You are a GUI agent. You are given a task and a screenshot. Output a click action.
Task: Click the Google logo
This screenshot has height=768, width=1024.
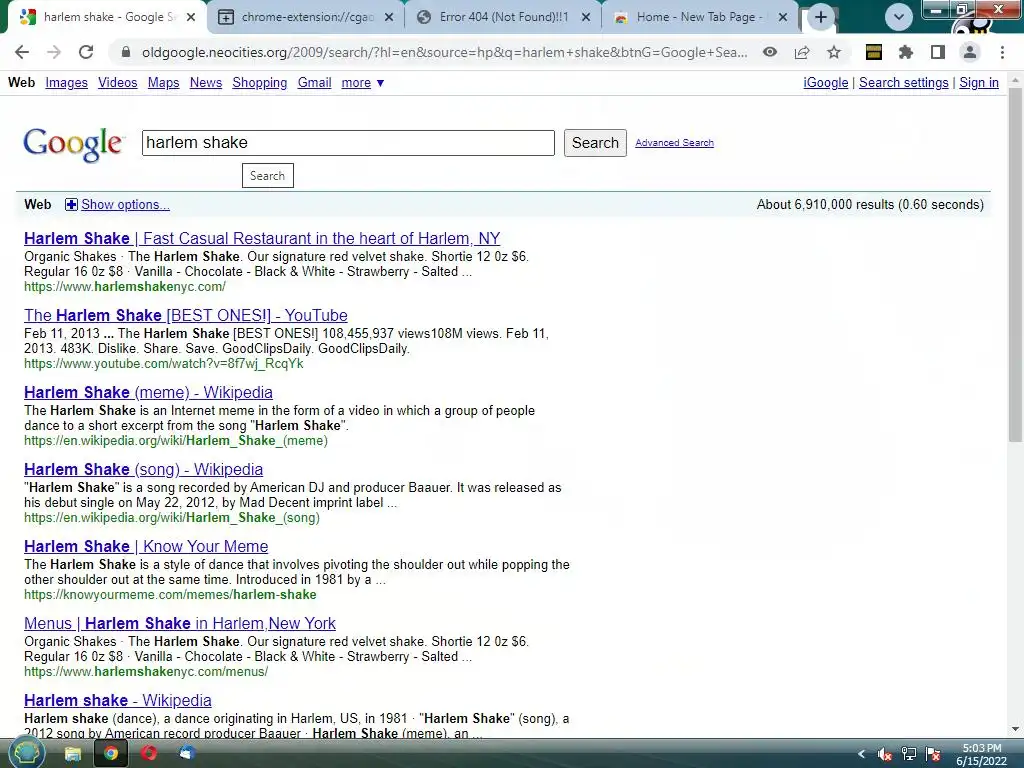(72, 144)
